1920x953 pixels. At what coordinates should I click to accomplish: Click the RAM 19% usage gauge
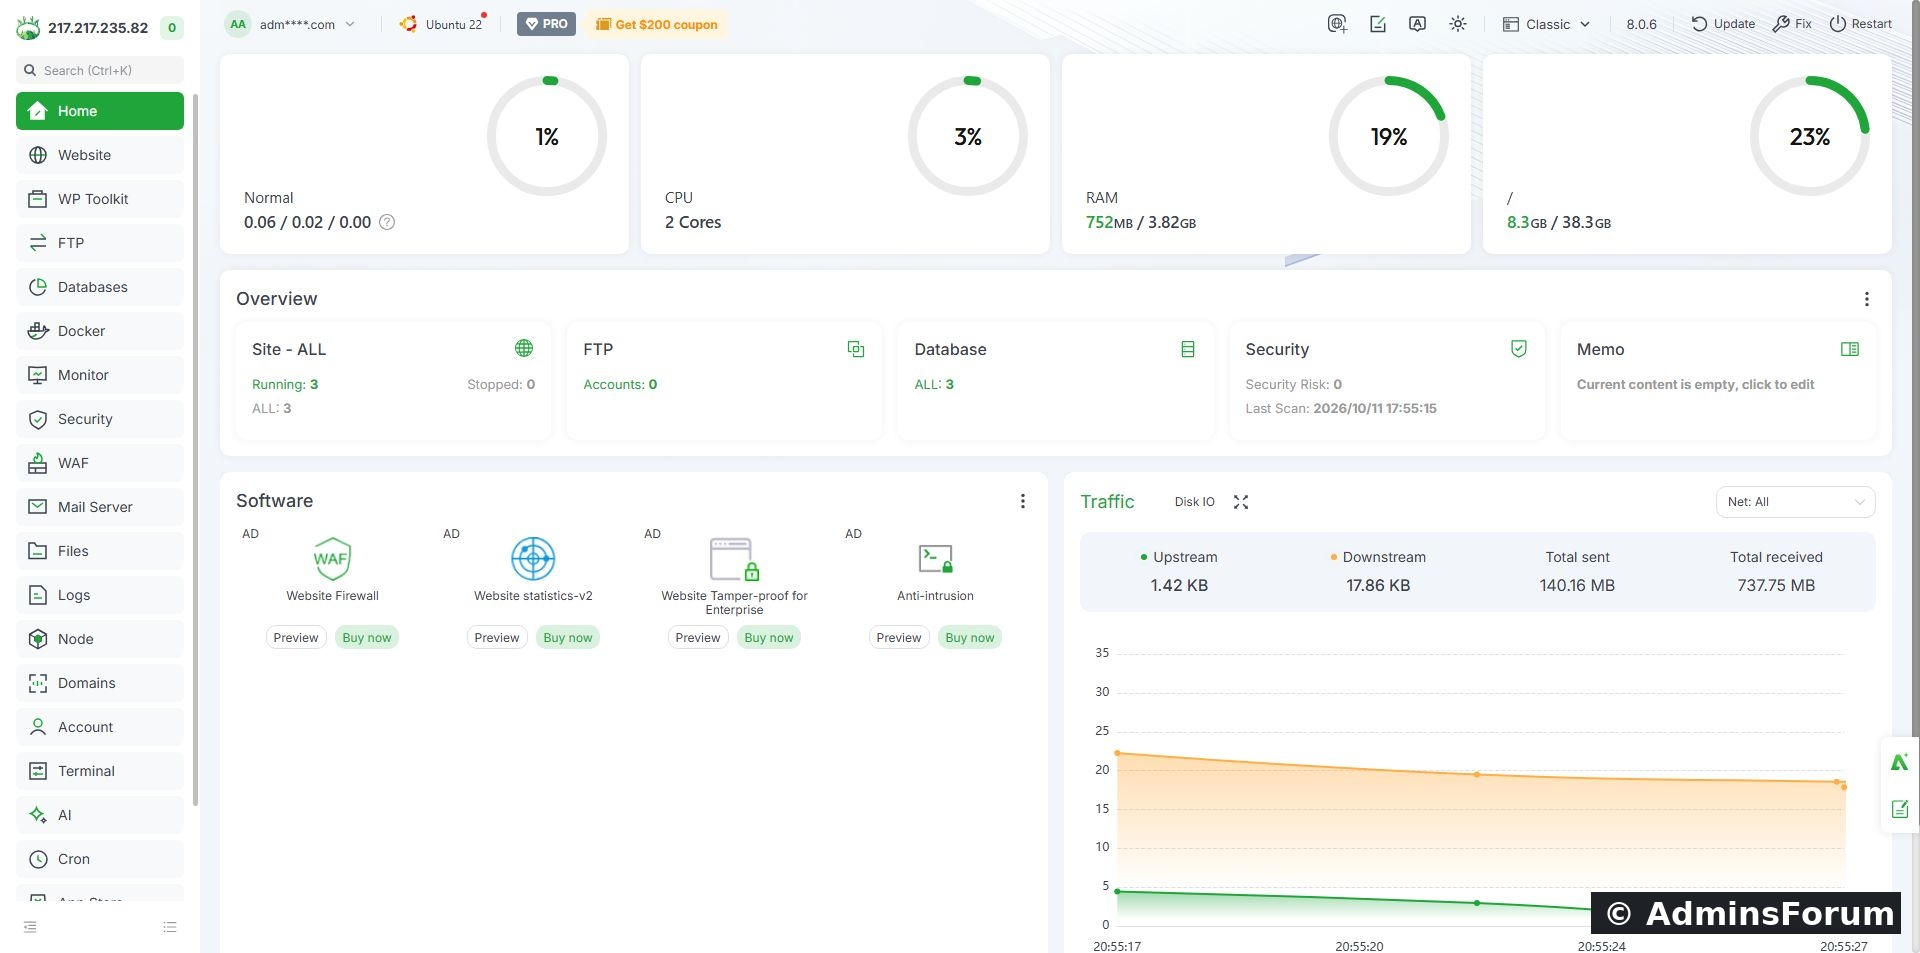coord(1389,136)
